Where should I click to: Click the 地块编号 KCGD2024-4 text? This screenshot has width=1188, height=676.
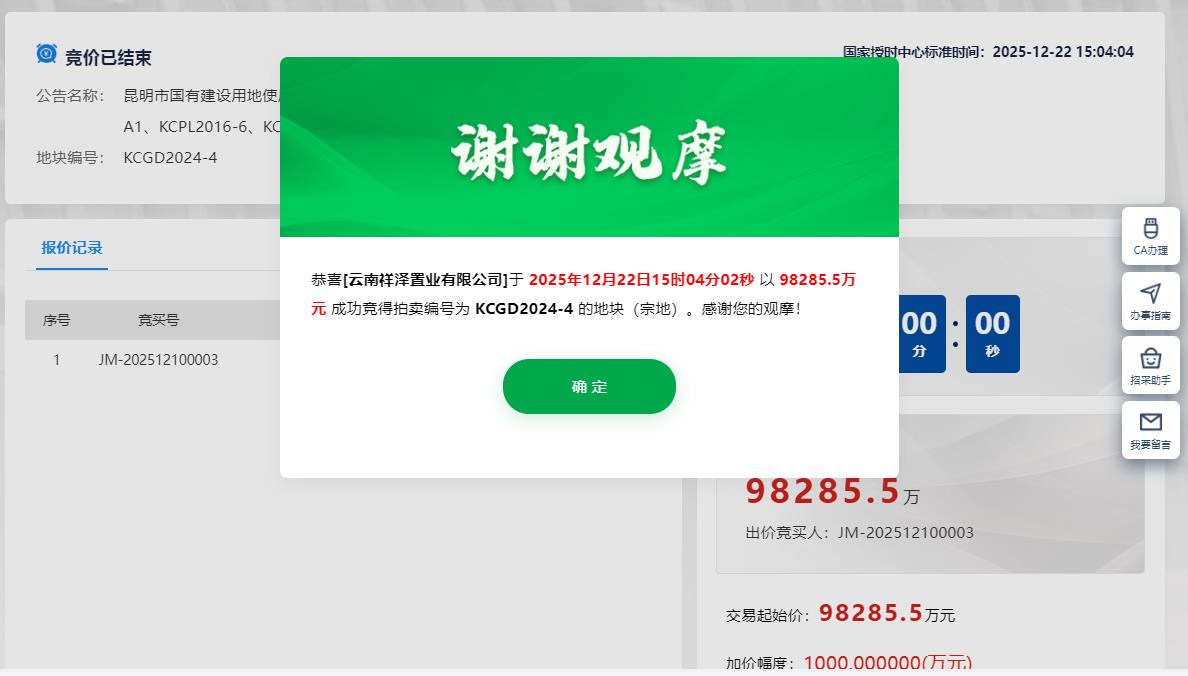tap(170, 158)
